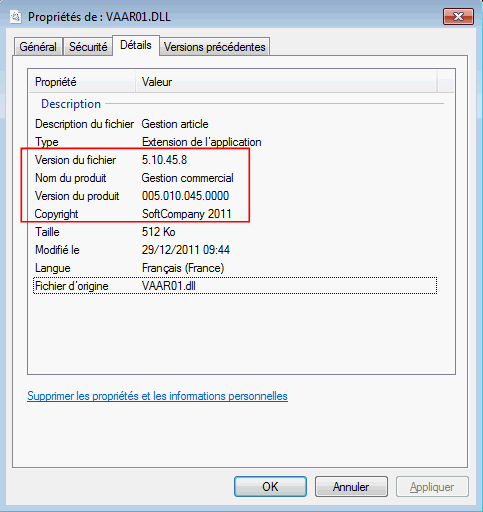
Task: Select the Nom du produit row
Action: tap(235, 178)
